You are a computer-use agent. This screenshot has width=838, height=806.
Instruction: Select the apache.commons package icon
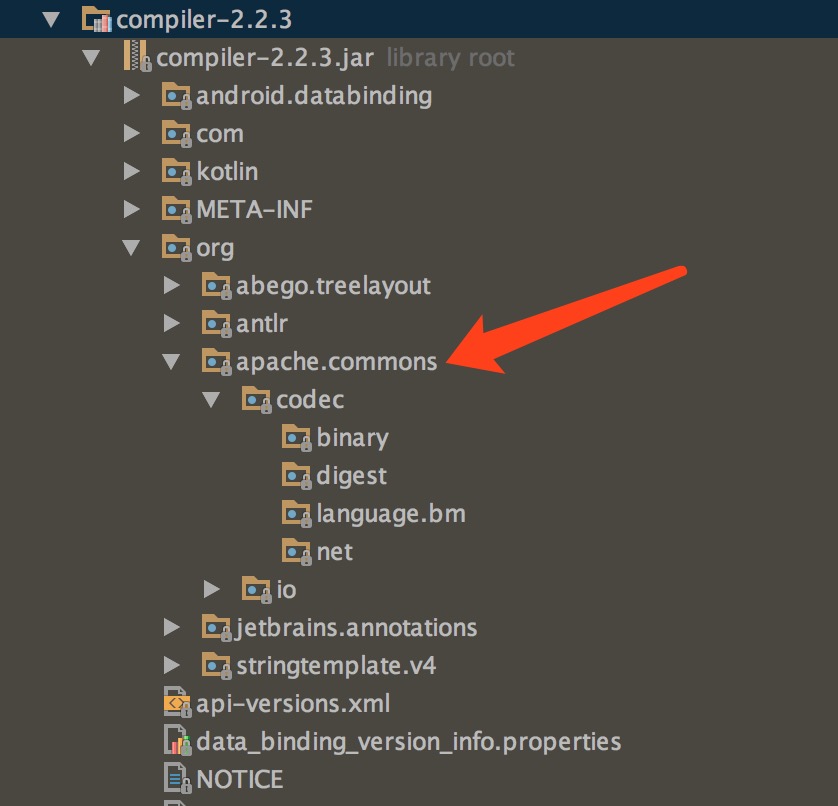point(216,361)
